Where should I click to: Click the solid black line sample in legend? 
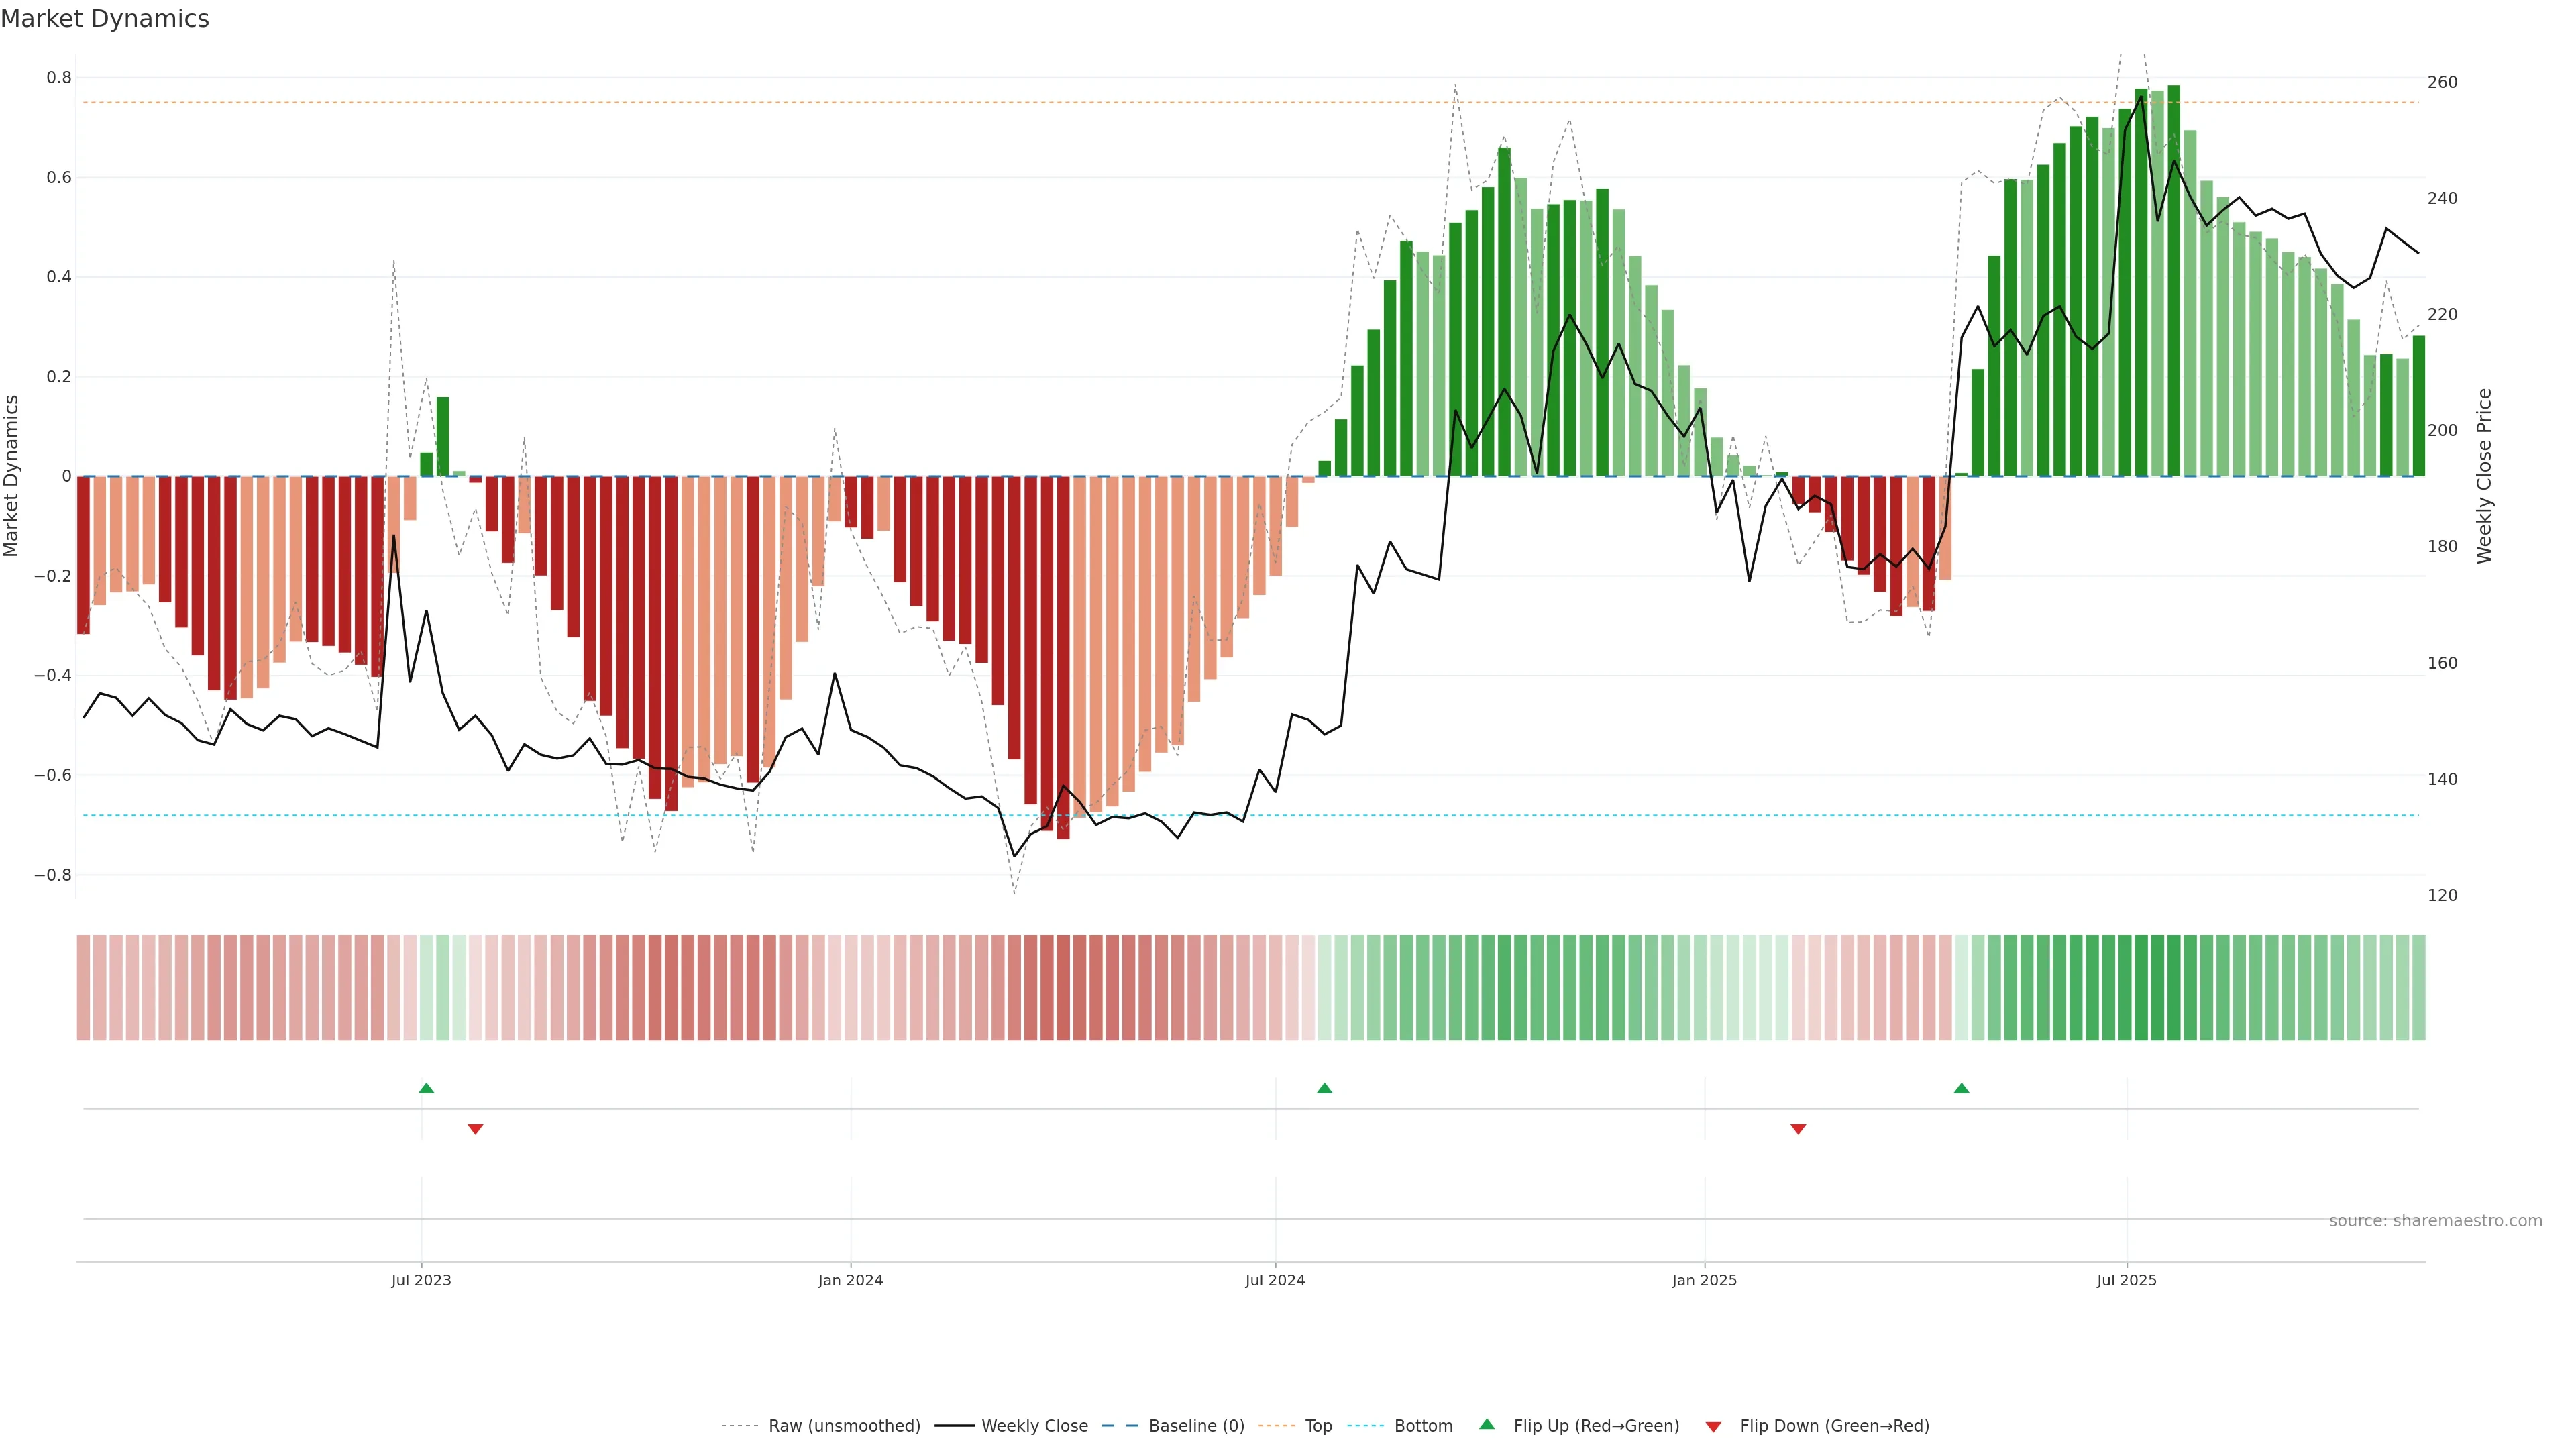tap(954, 1426)
